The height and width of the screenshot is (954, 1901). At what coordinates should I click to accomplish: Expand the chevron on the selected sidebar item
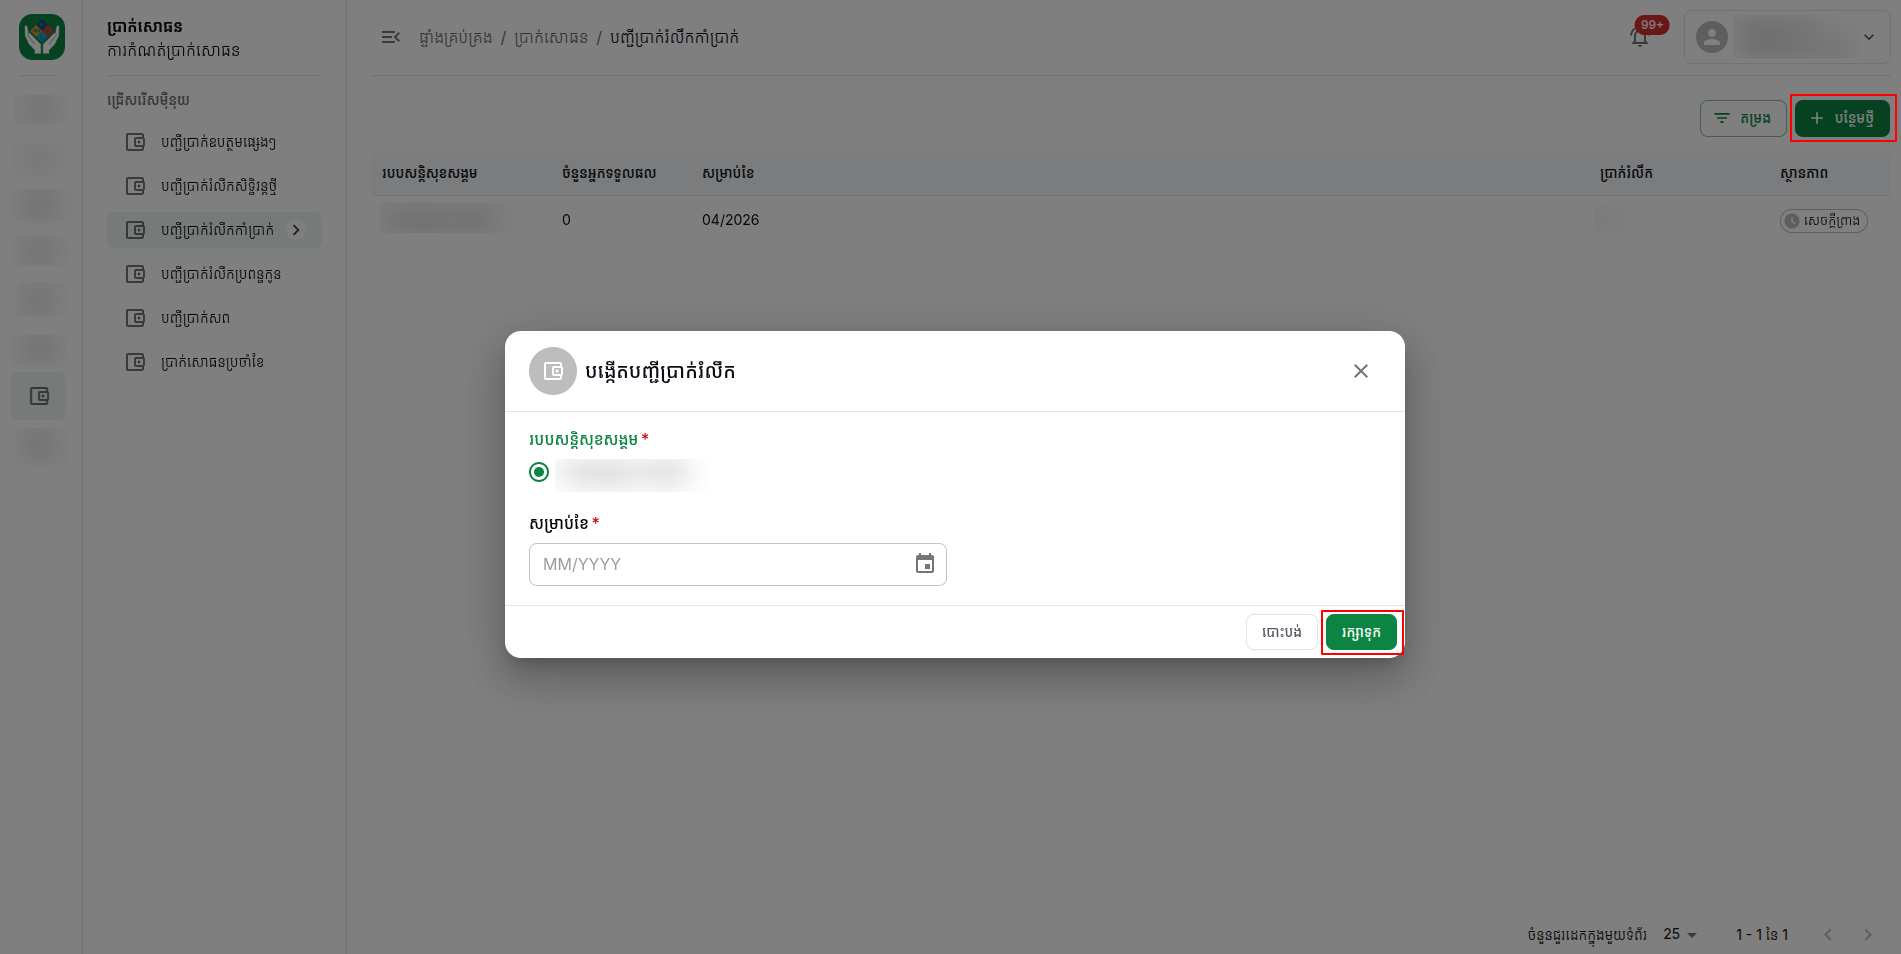[x=296, y=230]
